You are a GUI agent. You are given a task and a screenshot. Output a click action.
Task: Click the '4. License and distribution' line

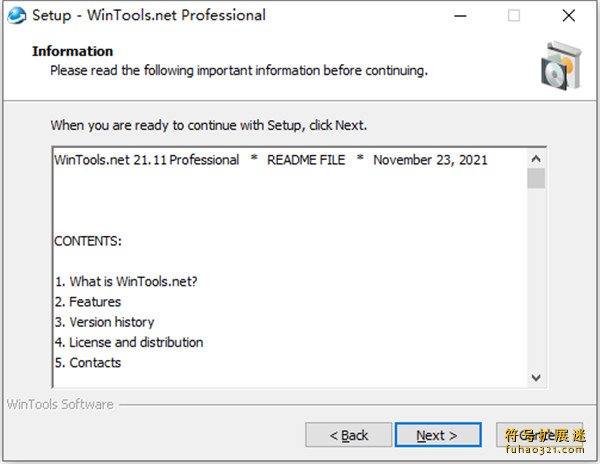click(x=129, y=342)
